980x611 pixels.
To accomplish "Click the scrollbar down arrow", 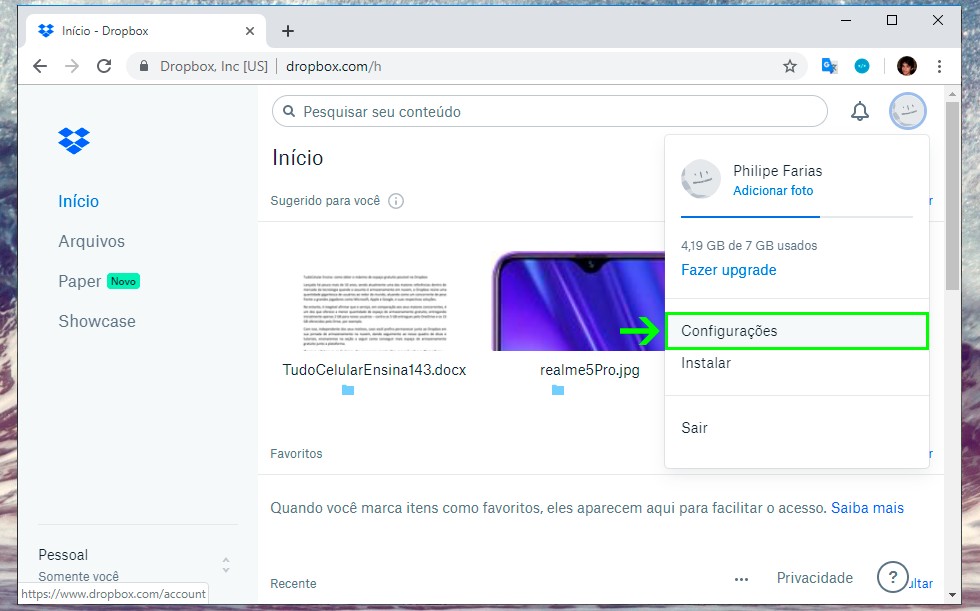I will click(952, 595).
